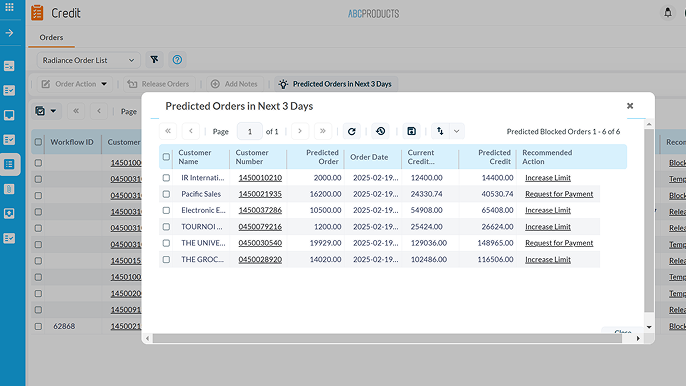The image size is (686, 387).
Task: Click Predicted Orders in Next 3 Days button
Action: click(336, 84)
